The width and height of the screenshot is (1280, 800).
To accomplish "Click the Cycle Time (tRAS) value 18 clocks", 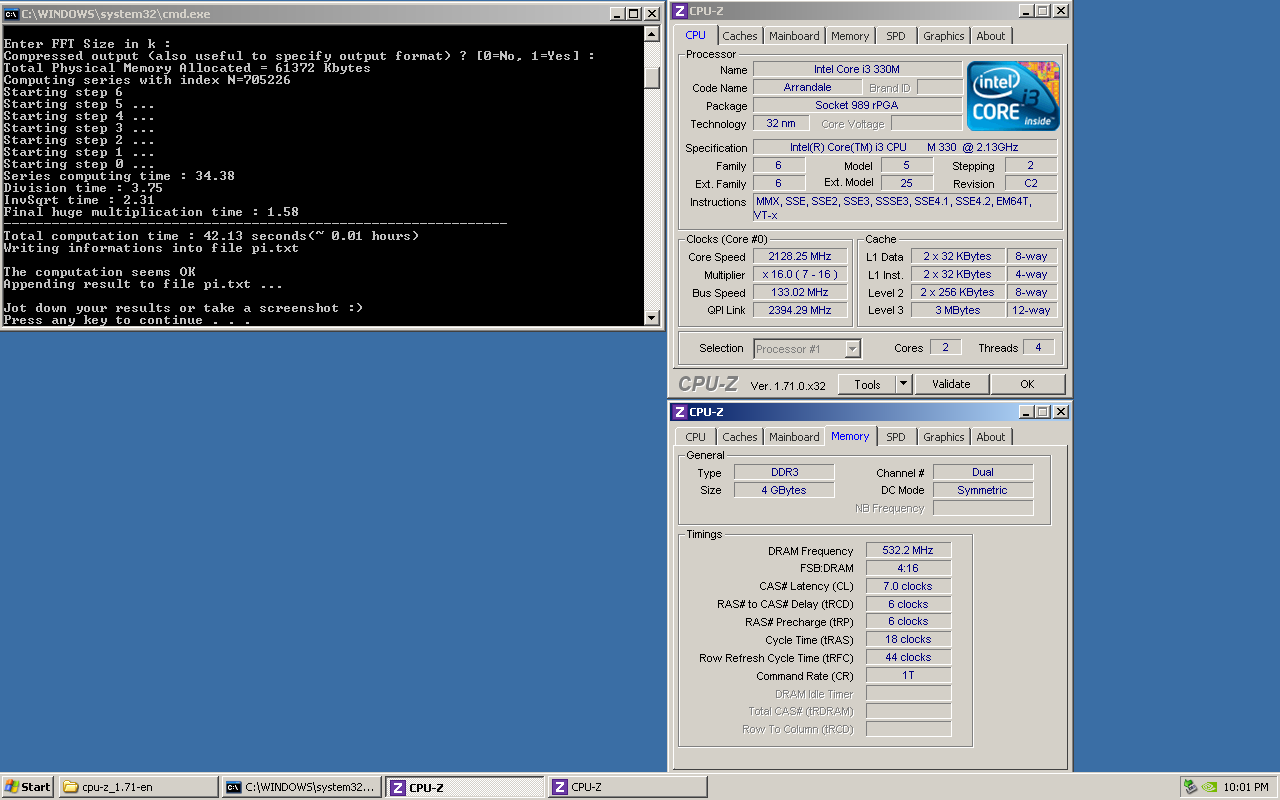I will pos(908,640).
